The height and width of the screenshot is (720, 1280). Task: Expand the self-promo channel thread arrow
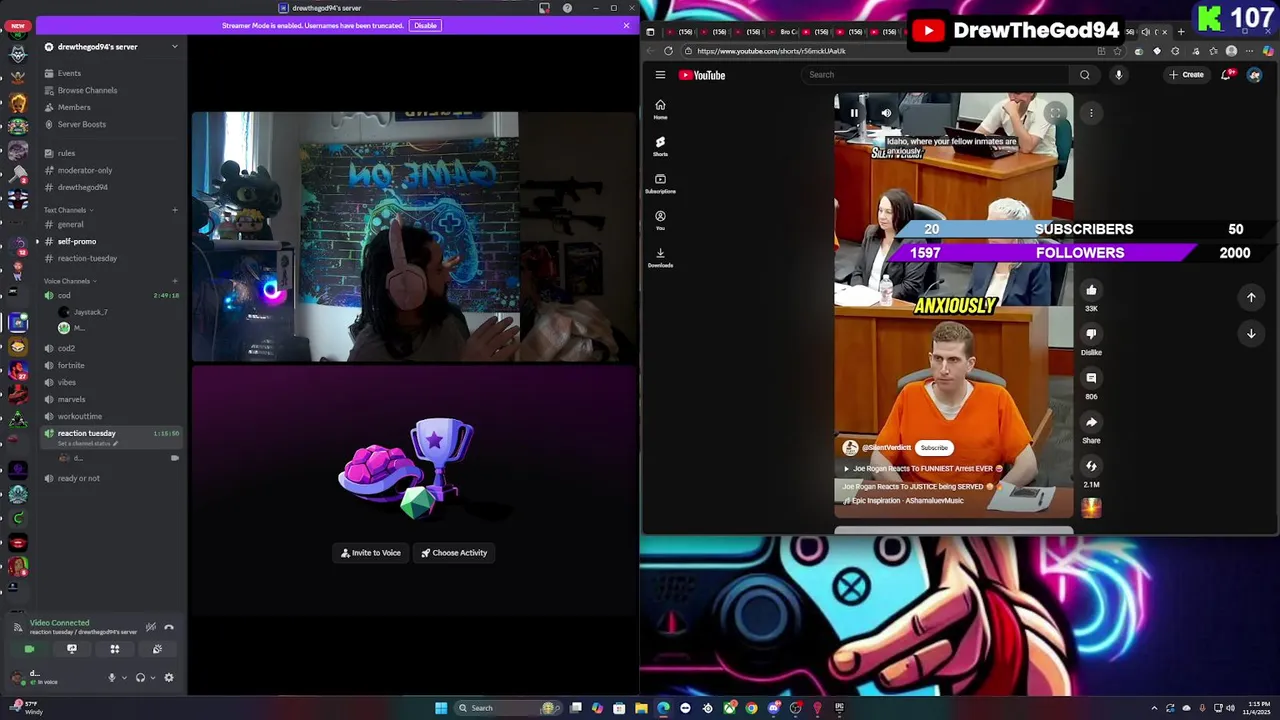[x=37, y=241]
